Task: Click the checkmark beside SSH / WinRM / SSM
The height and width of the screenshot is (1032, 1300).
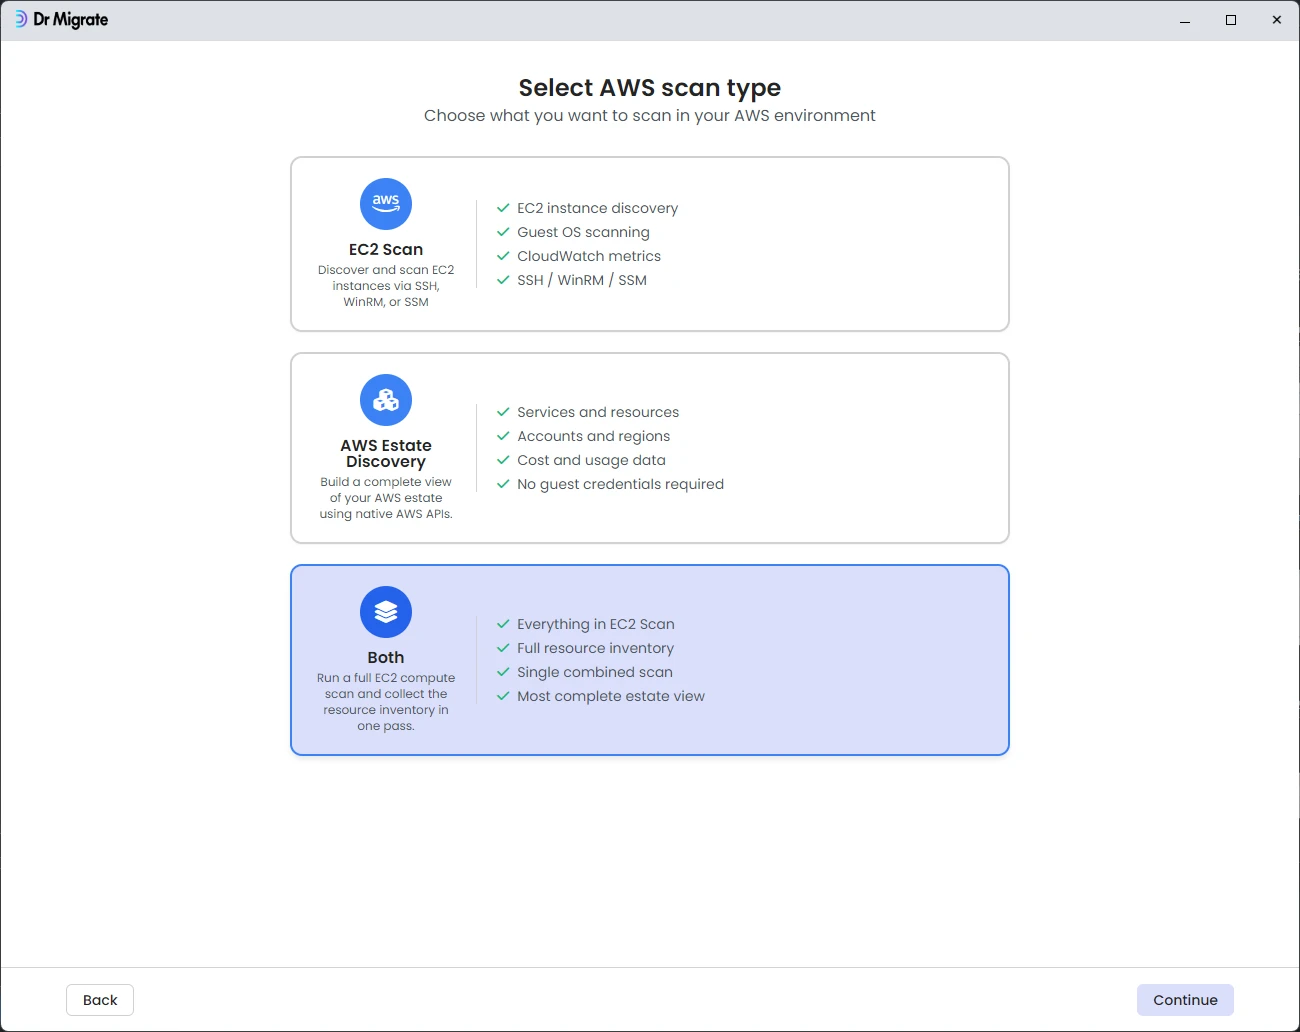Action: click(x=503, y=280)
